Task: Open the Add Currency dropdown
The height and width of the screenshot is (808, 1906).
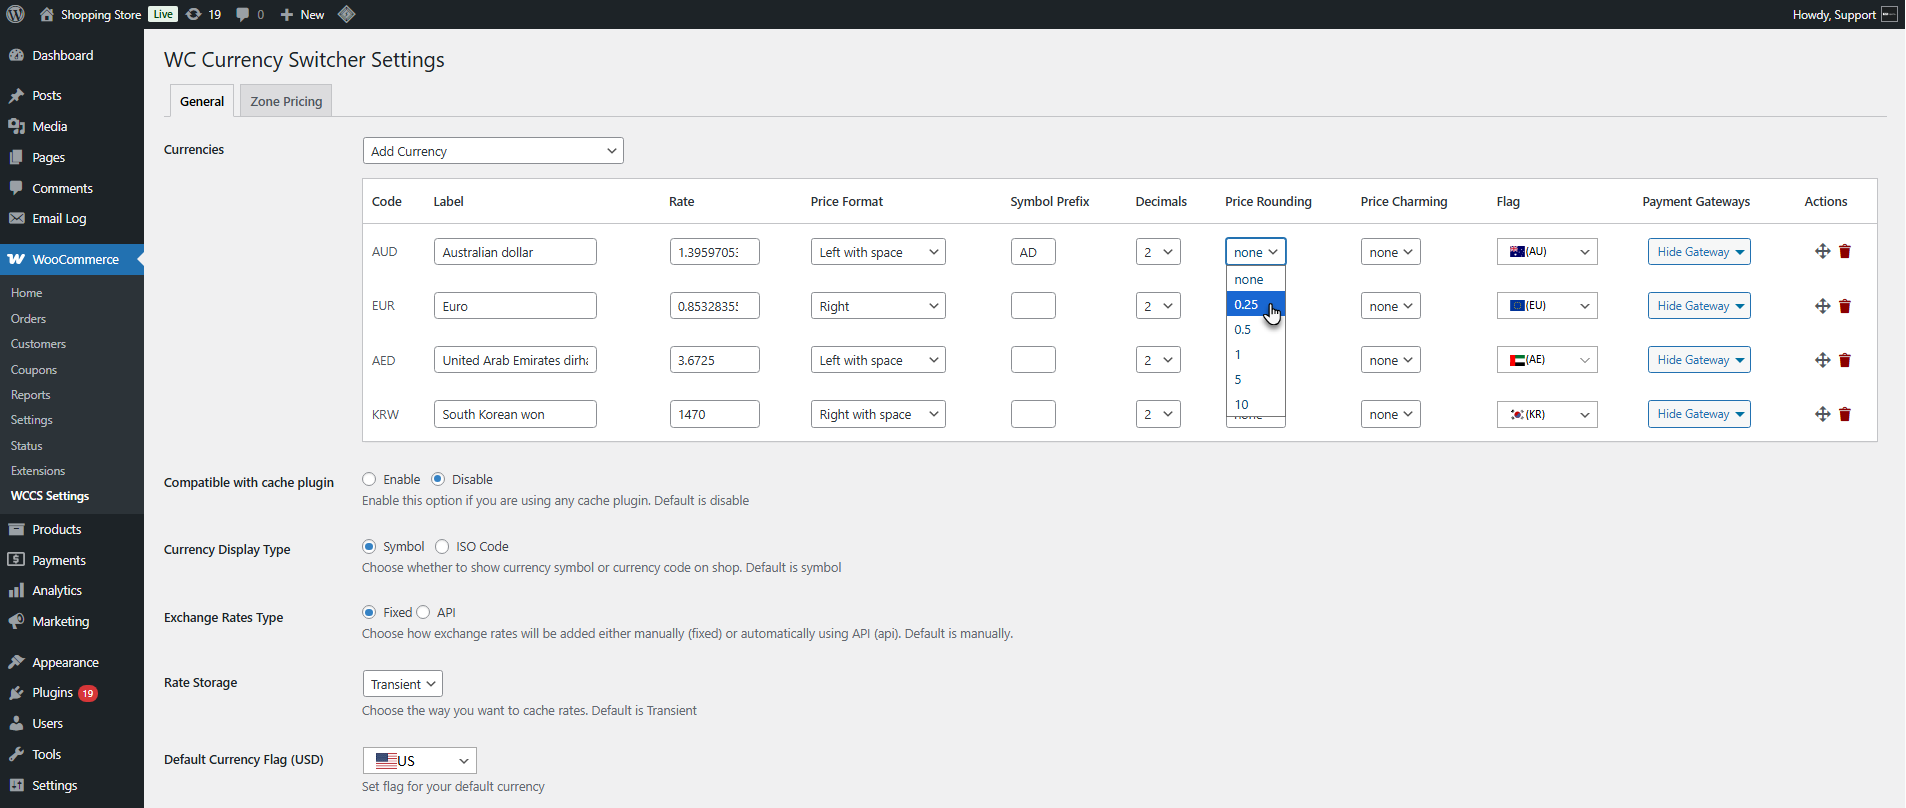Action: pos(493,151)
